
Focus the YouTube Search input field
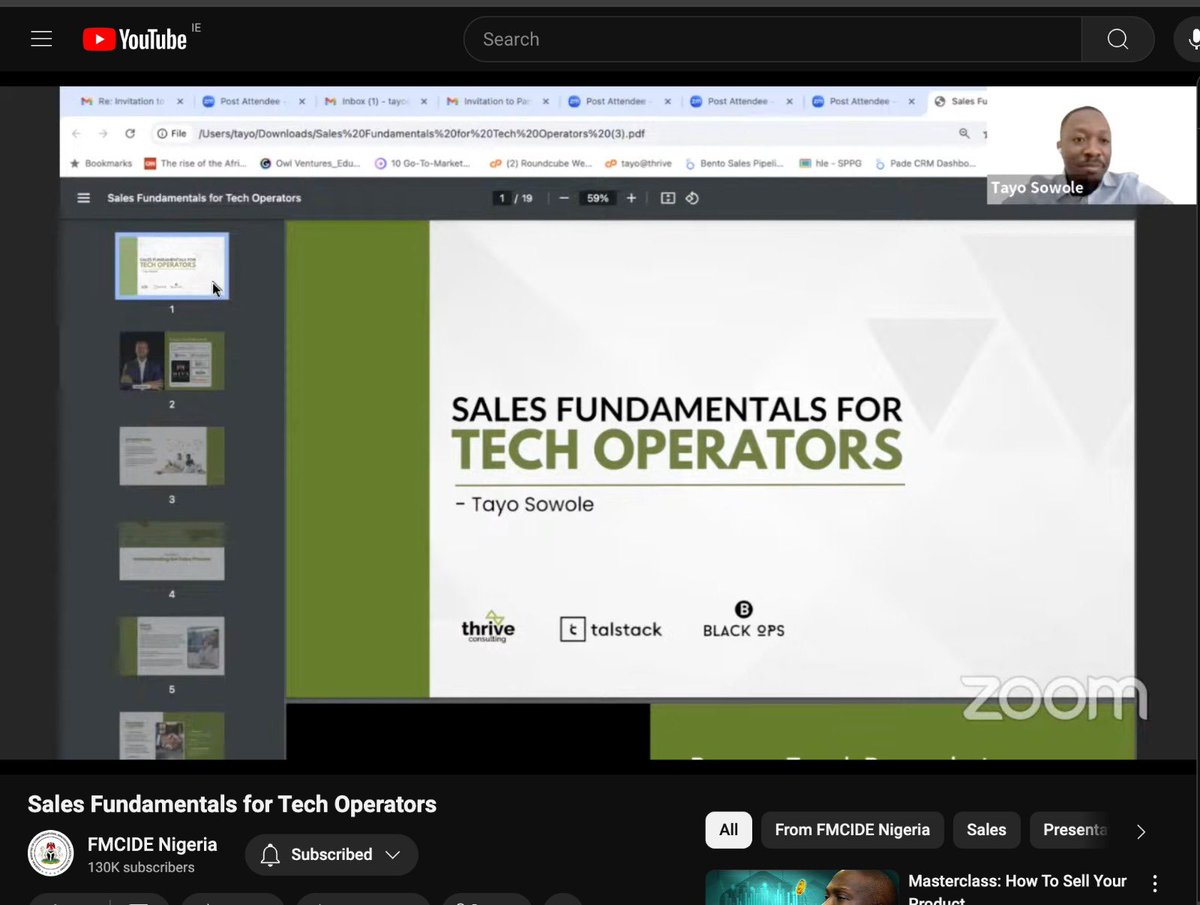[773, 39]
